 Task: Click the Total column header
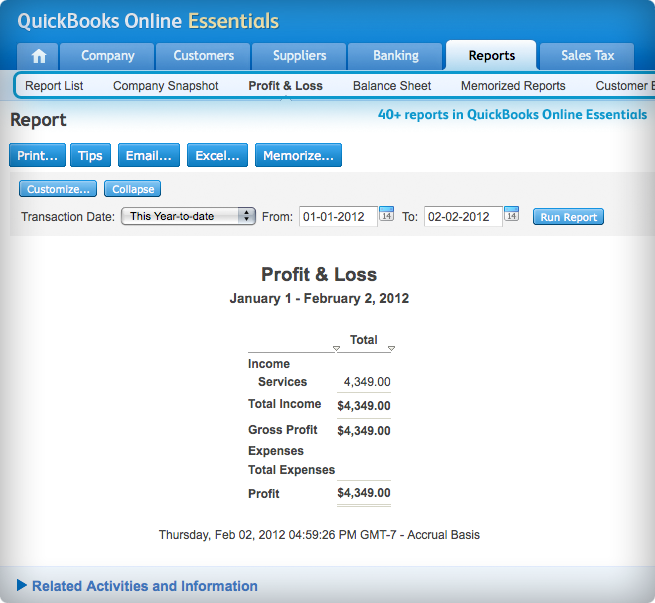click(363, 340)
